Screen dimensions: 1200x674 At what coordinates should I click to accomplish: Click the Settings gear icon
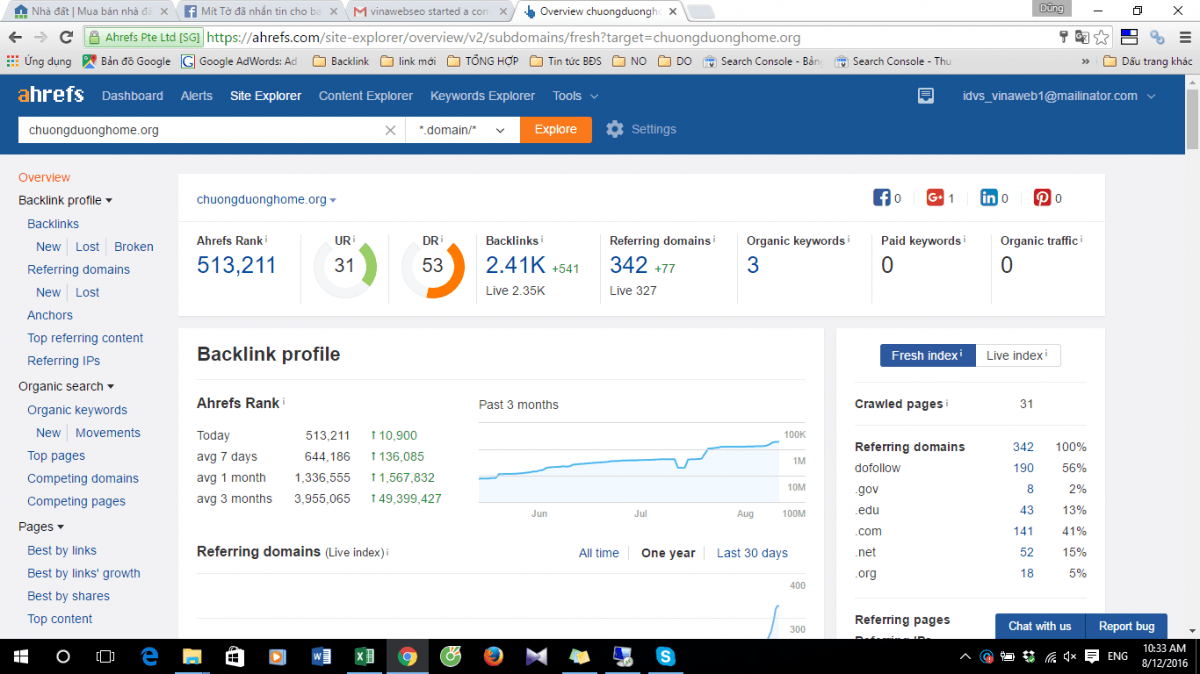[x=615, y=129]
